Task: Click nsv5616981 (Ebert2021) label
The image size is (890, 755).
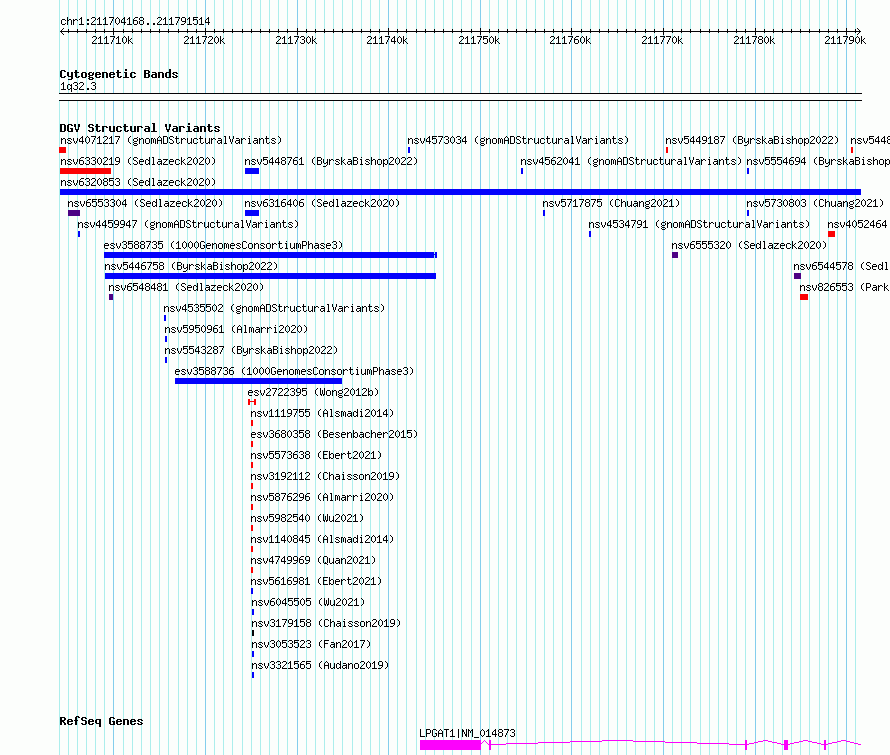Action: pos(316,581)
